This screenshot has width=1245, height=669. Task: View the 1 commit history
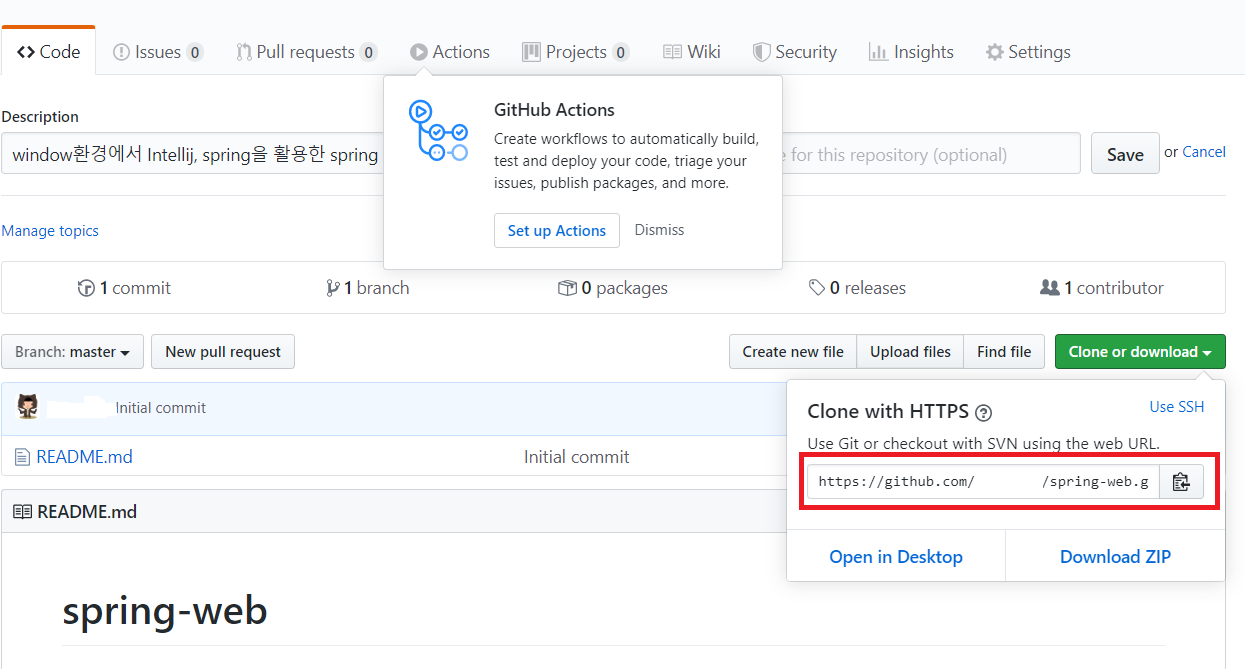124,288
